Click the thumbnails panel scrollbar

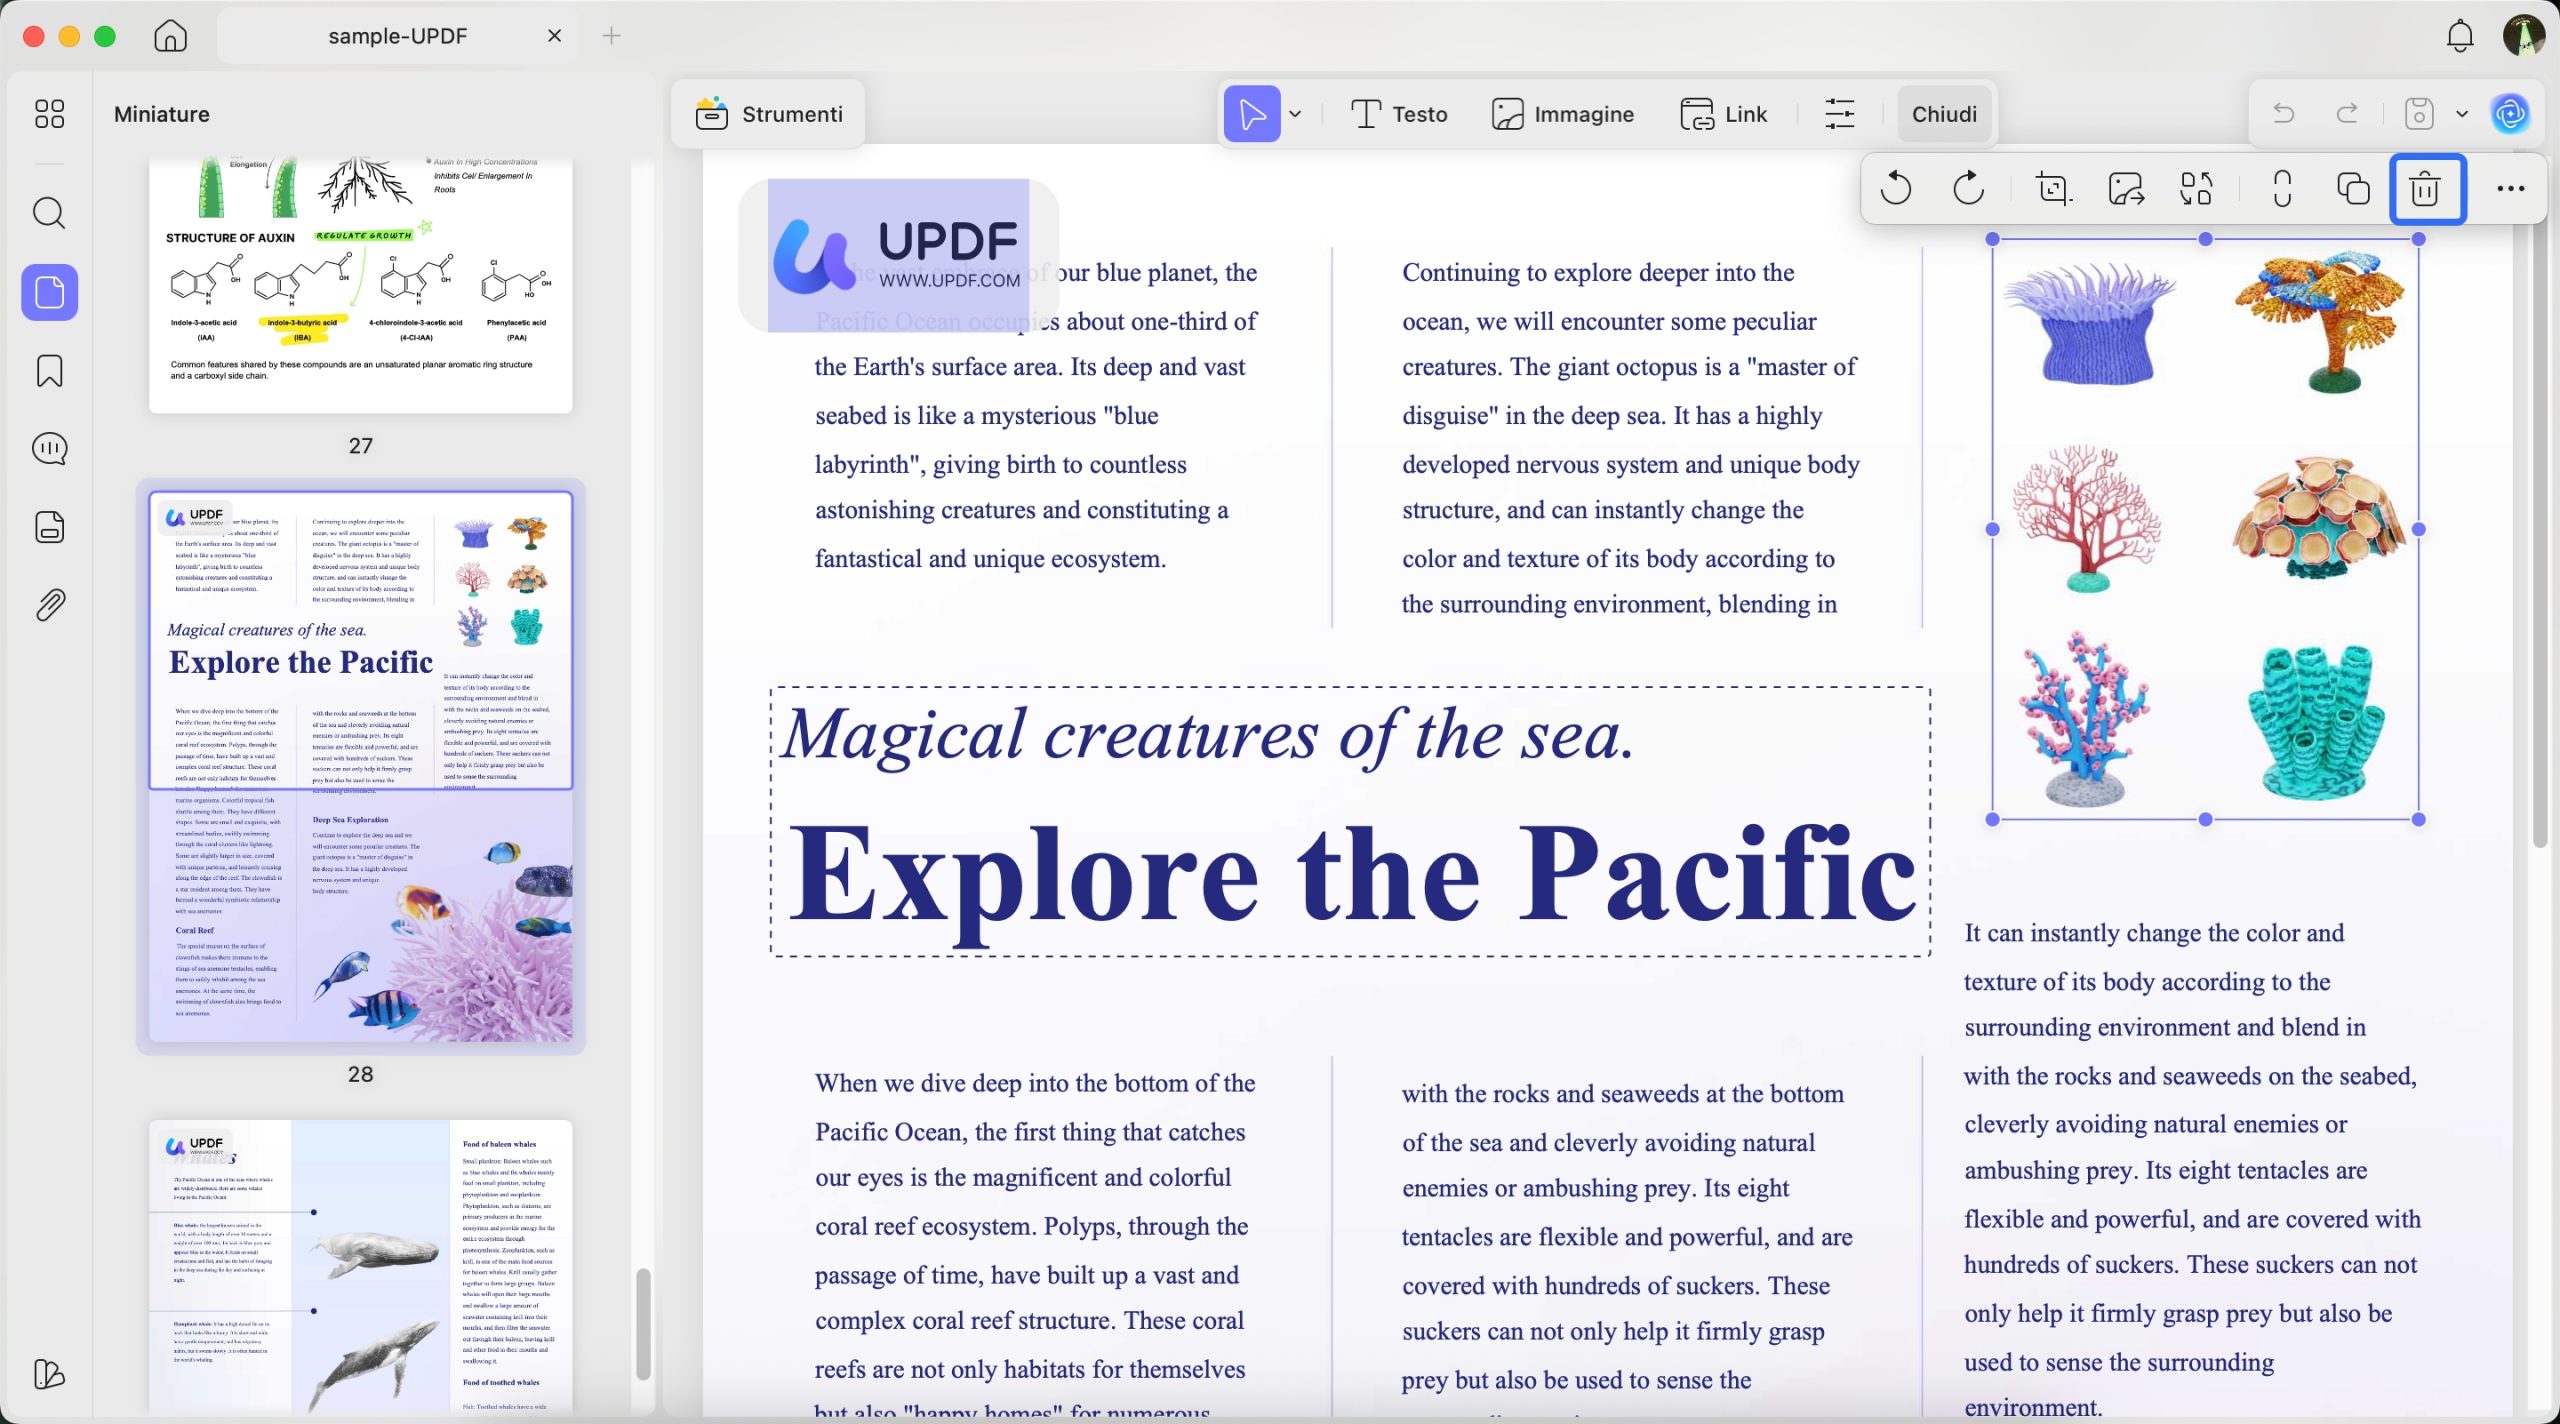tap(643, 1326)
